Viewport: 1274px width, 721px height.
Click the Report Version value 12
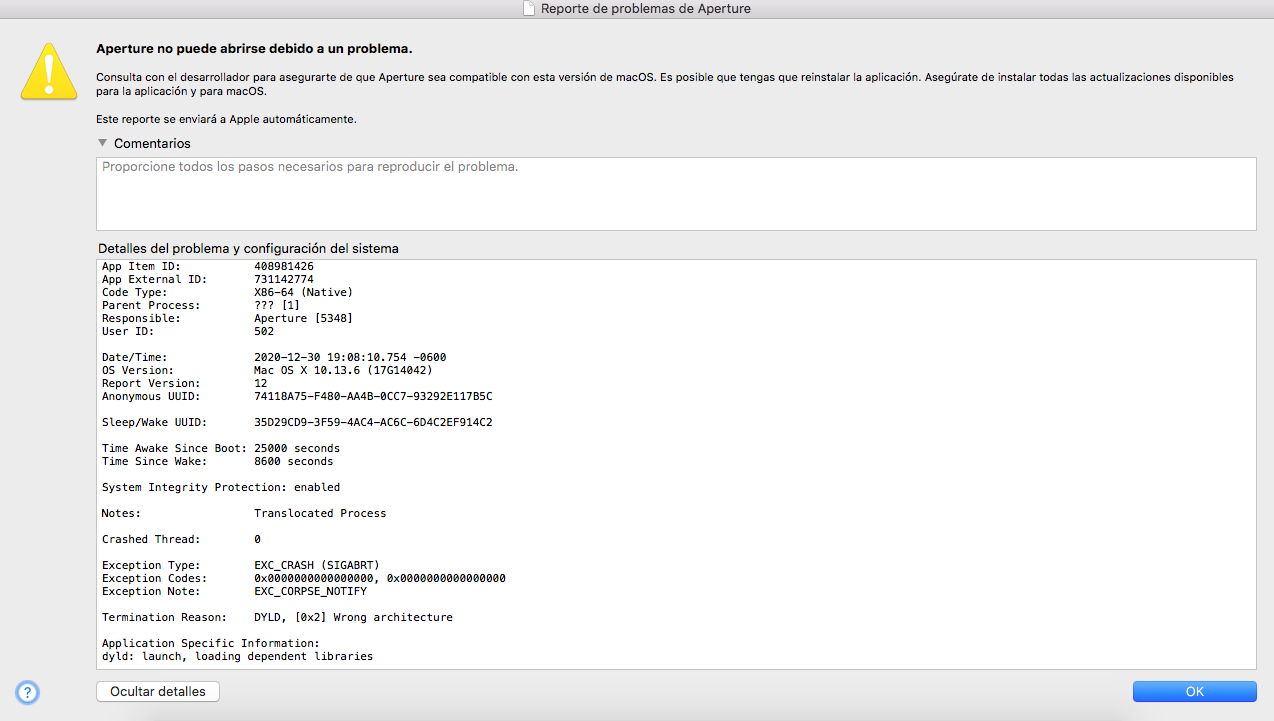261,384
